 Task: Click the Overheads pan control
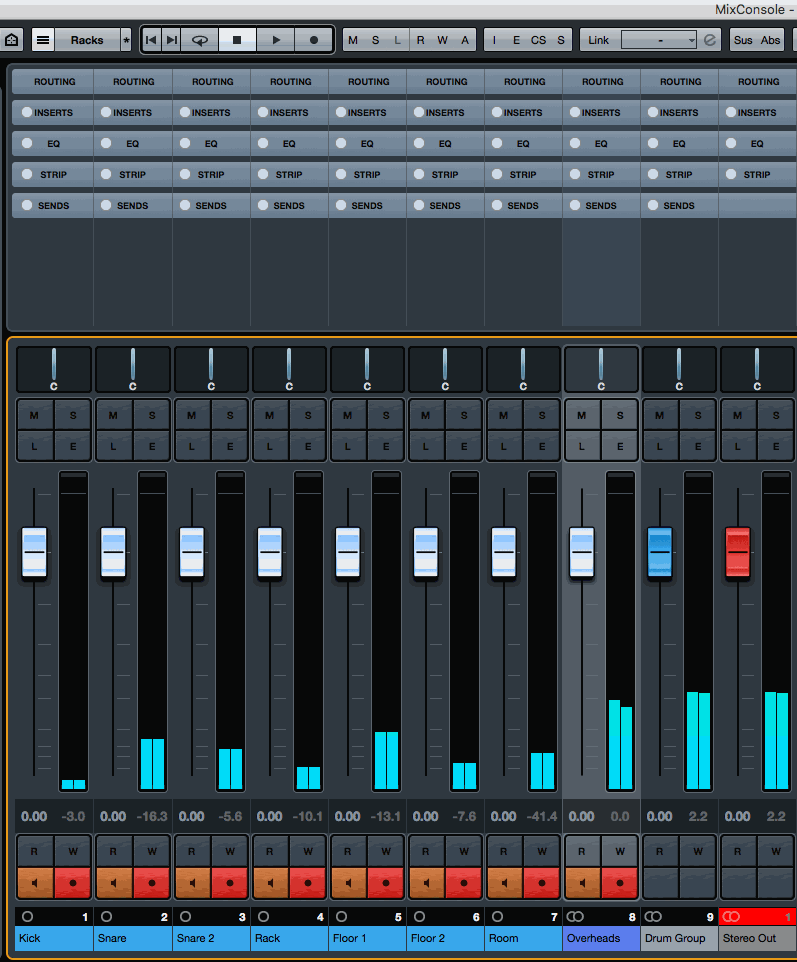pos(601,369)
